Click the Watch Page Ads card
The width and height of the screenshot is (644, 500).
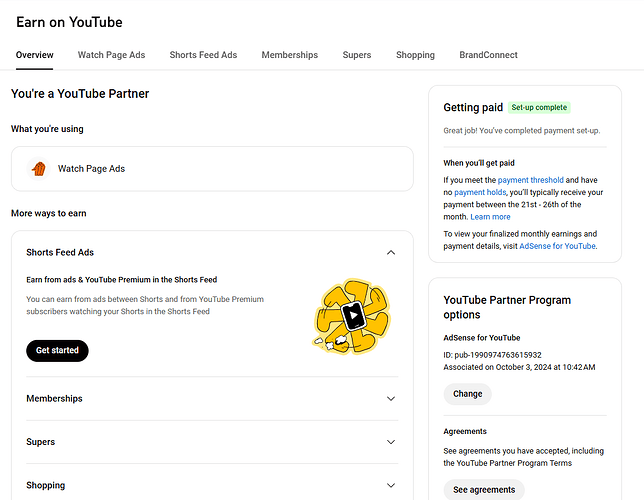tap(212, 169)
